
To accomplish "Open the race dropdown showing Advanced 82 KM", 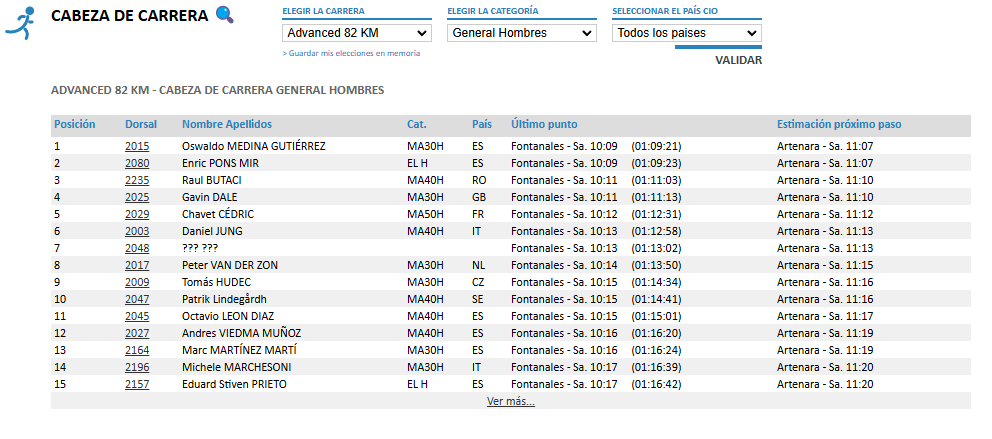I will pyautogui.click(x=357, y=33).
